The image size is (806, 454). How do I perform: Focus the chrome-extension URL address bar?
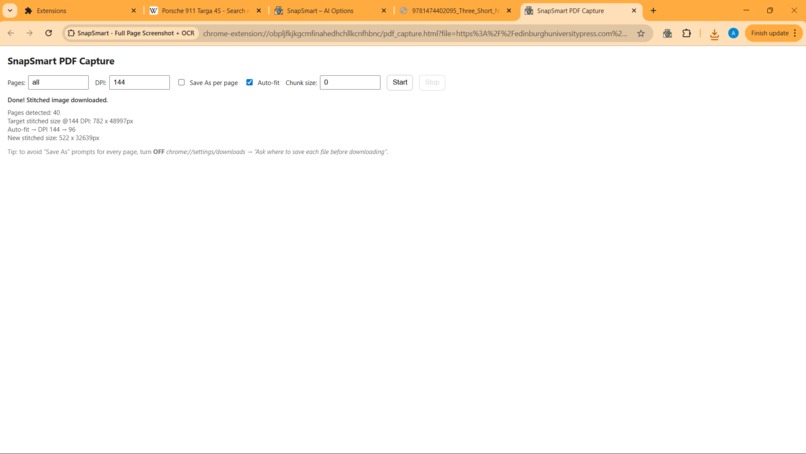tap(414, 33)
